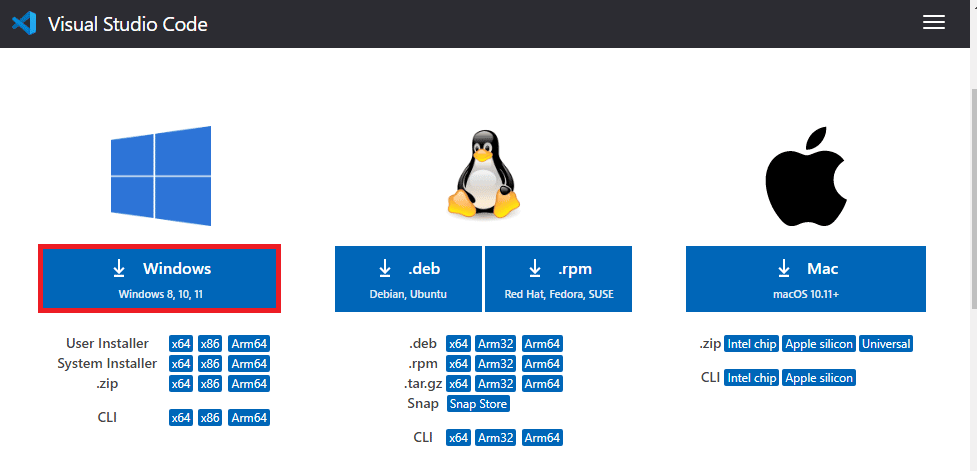Get the Windows .zip Arm64 build
The height and width of the screenshot is (471, 977).
pyautogui.click(x=249, y=384)
